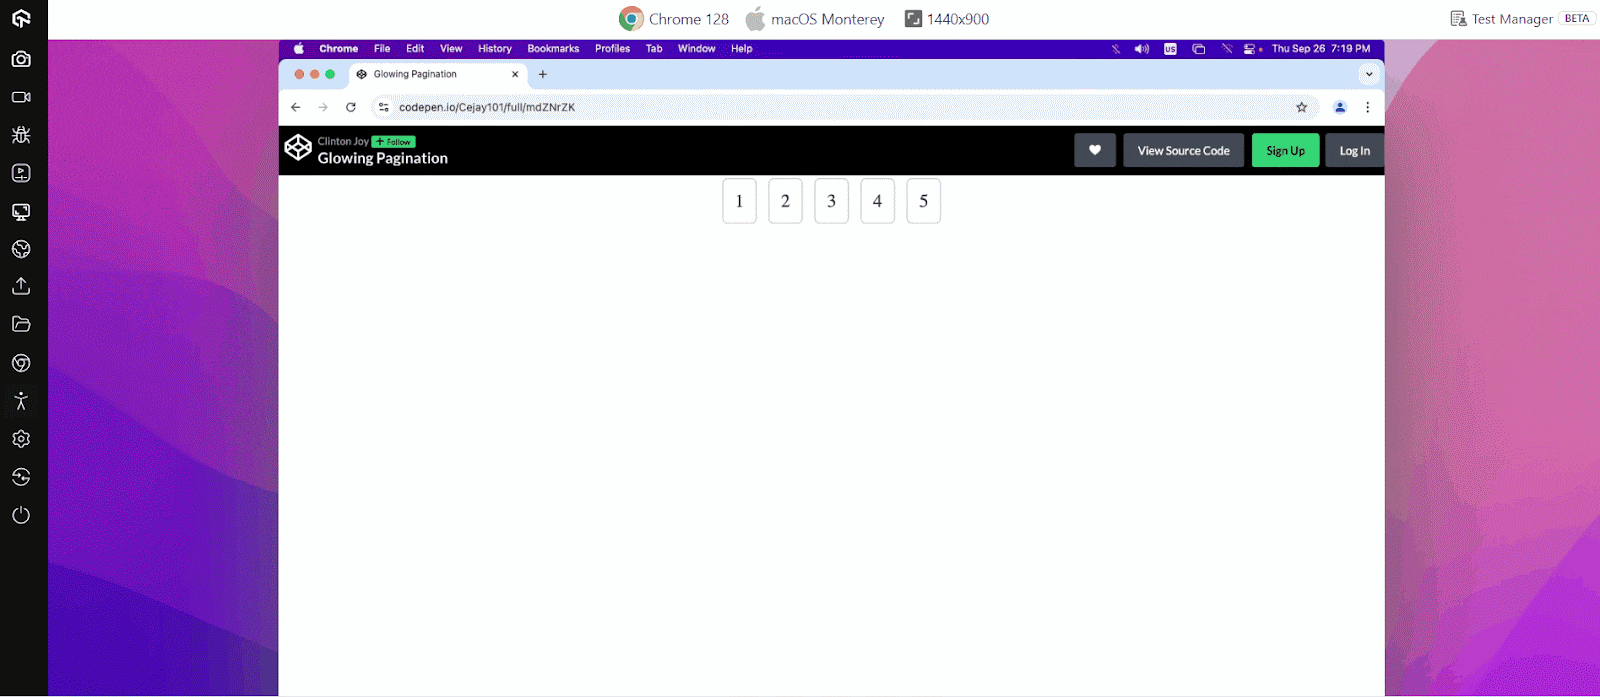The image size is (1600, 697).
Task: Go to pagination page 2
Action: [x=785, y=201]
